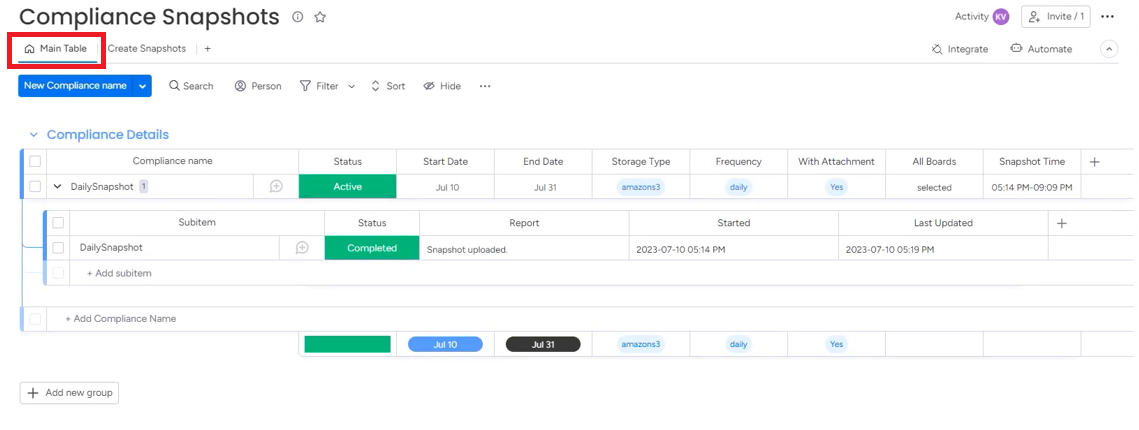
Task: Click the daily frequency tag in item row
Action: [738, 187]
